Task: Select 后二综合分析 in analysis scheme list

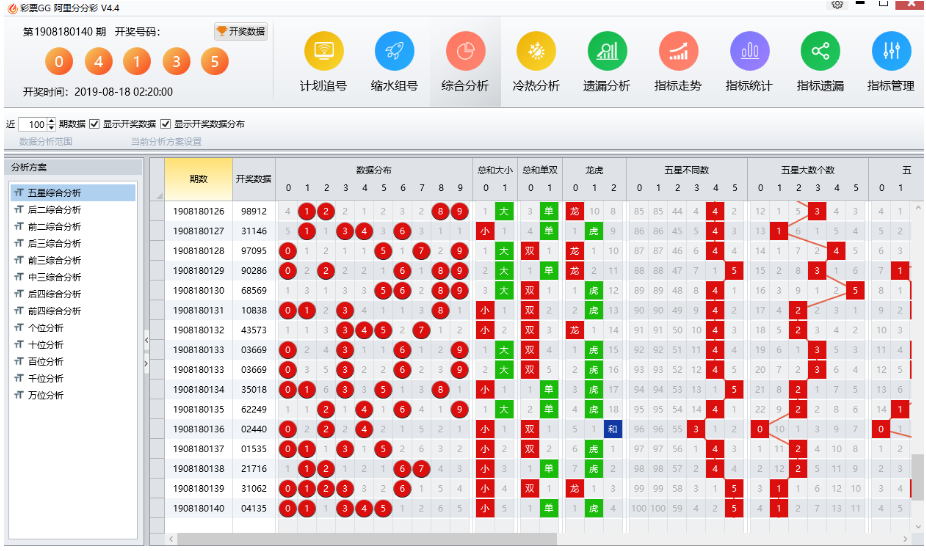Action: pos(54,210)
